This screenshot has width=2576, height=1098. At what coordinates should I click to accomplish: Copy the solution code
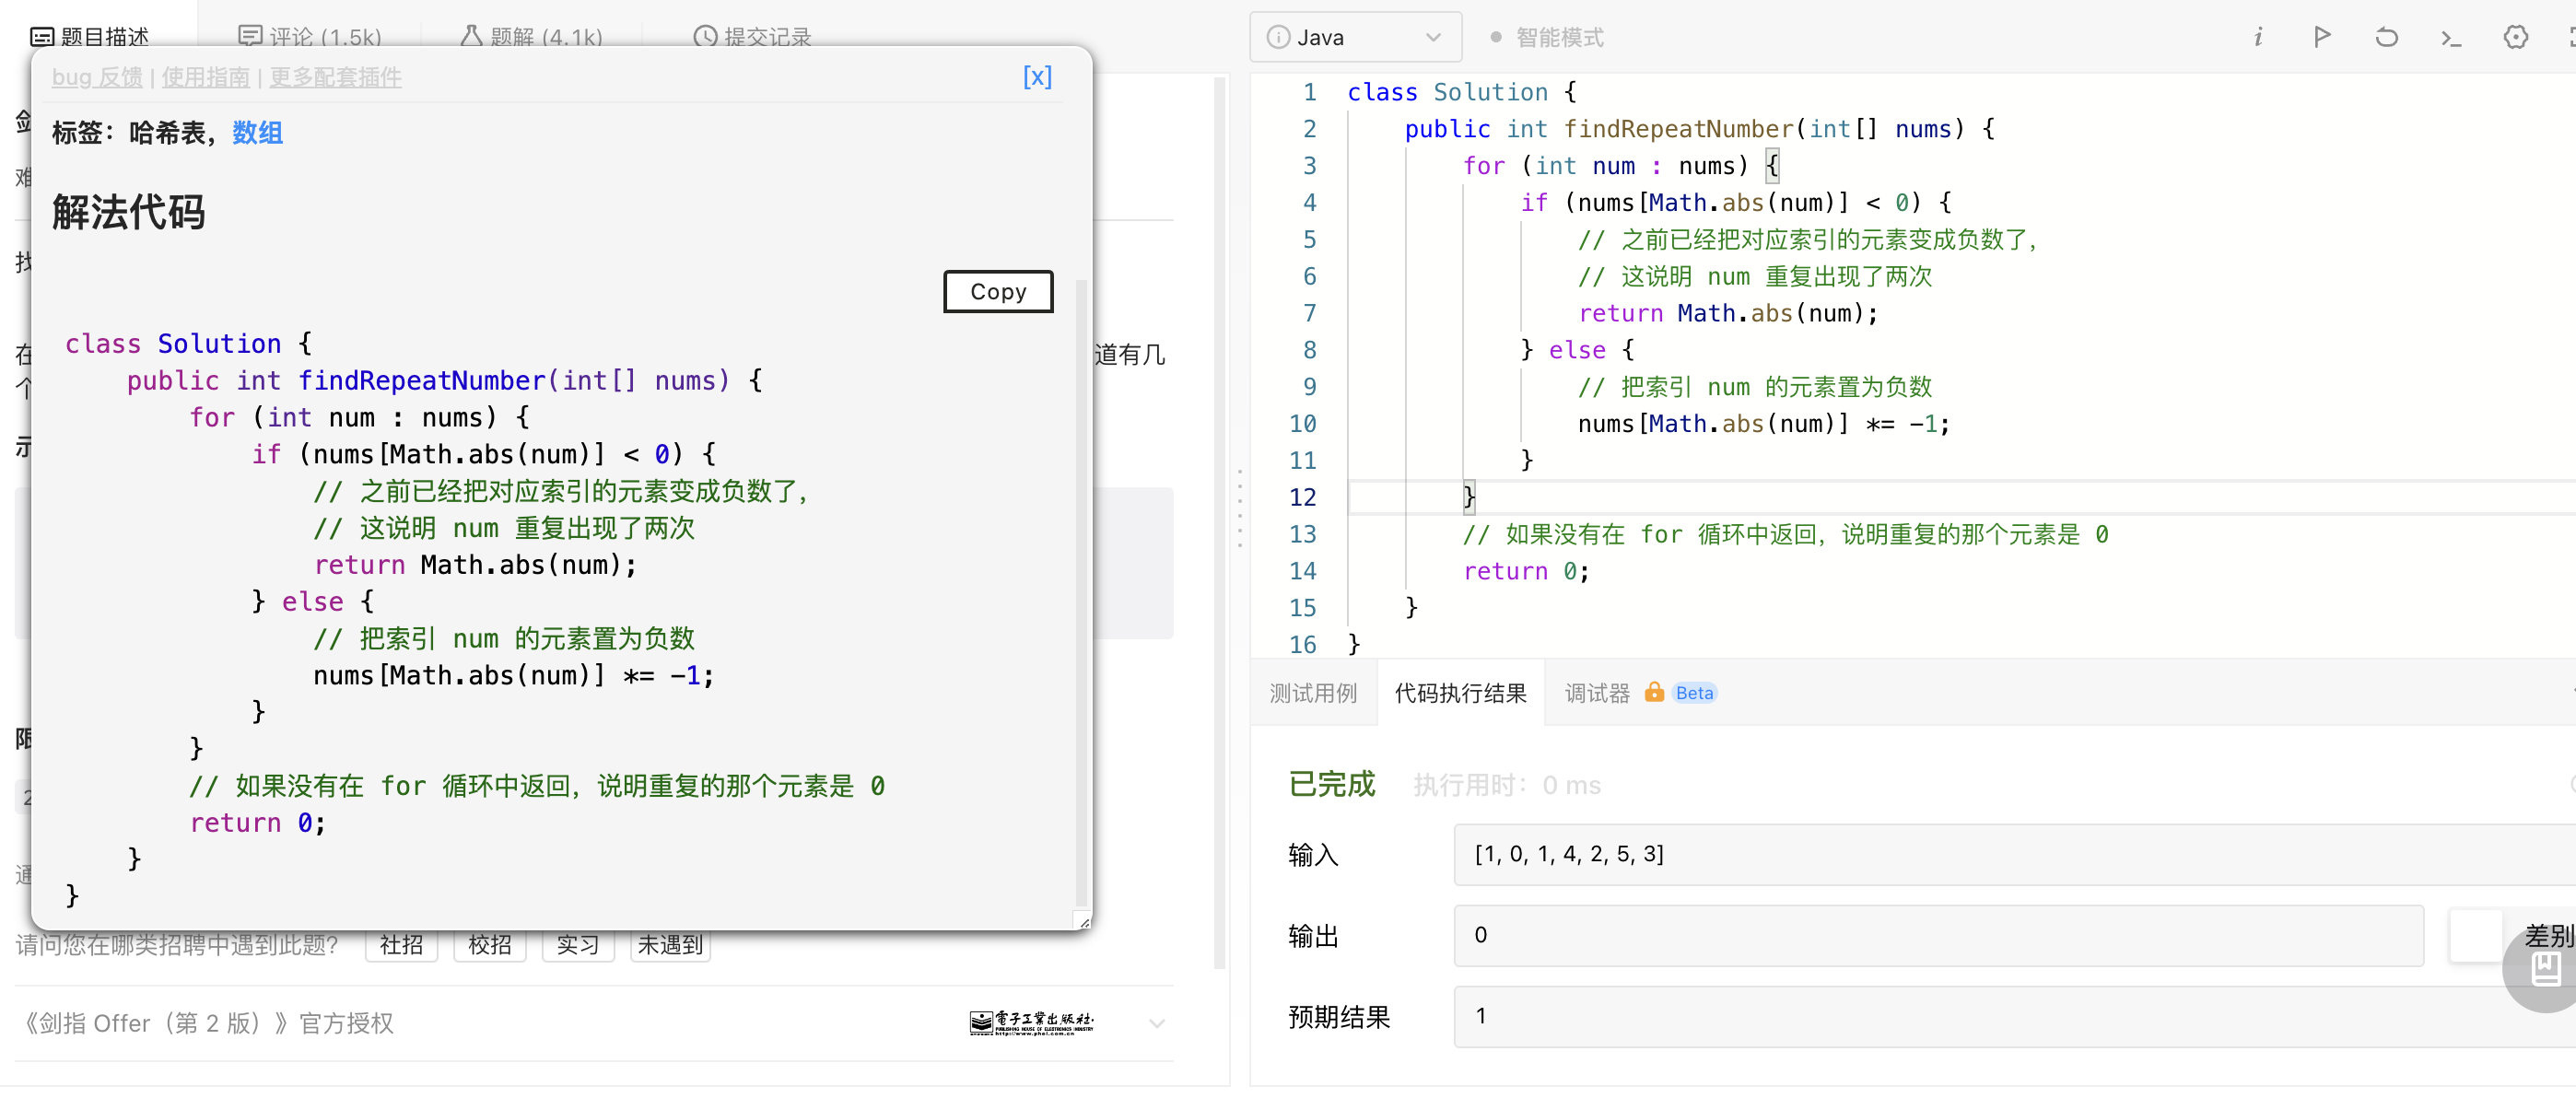pos(998,291)
